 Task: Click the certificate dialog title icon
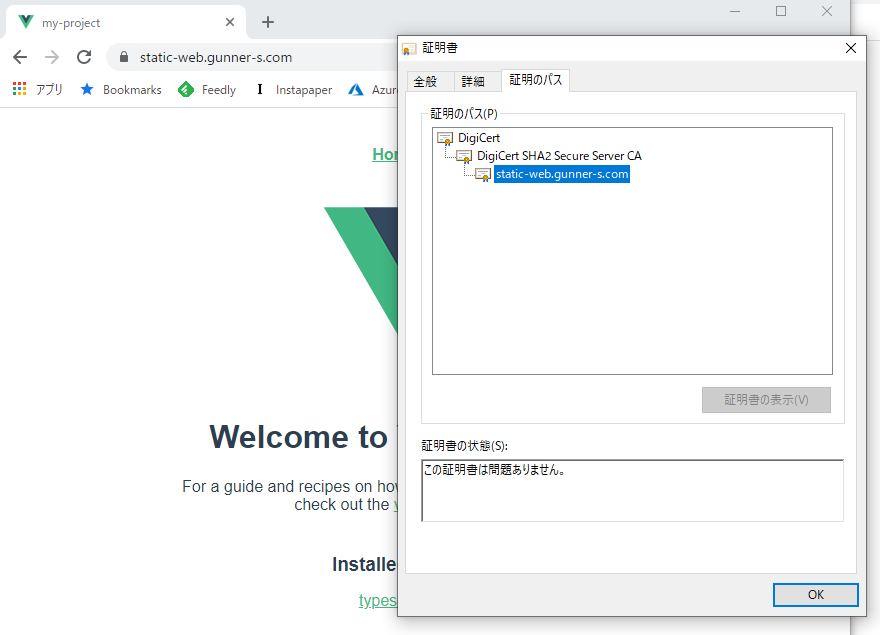pos(409,49)
